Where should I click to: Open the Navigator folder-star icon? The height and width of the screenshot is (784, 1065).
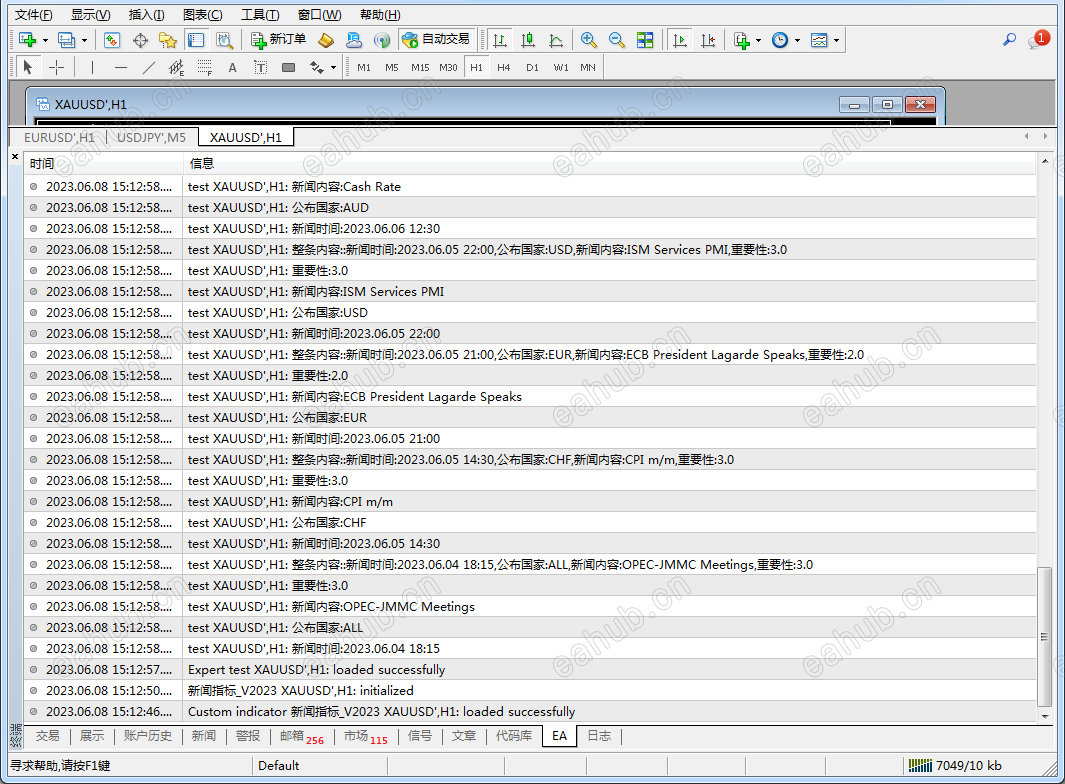click(168, 40)
